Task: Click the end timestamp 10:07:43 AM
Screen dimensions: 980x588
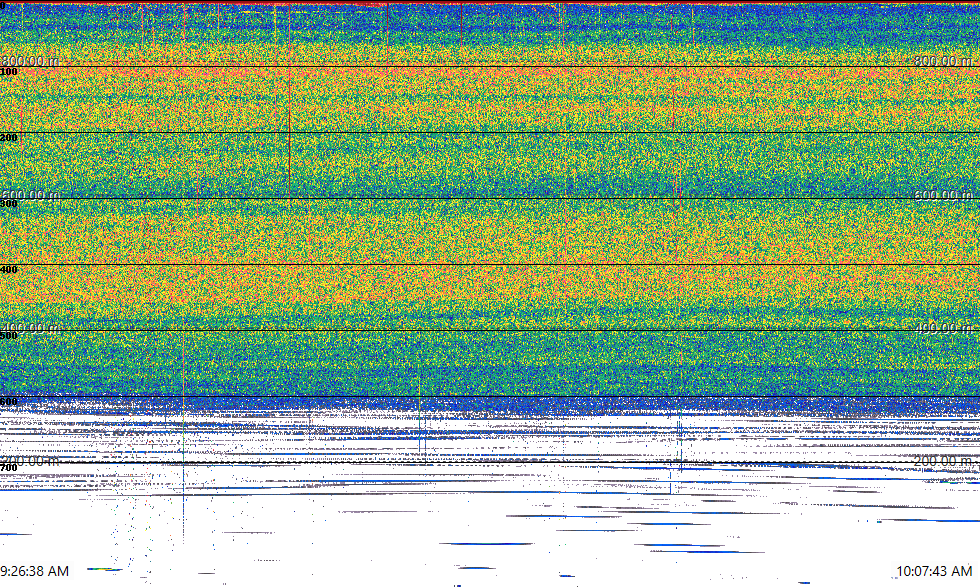Action: [x=934, y=571]
